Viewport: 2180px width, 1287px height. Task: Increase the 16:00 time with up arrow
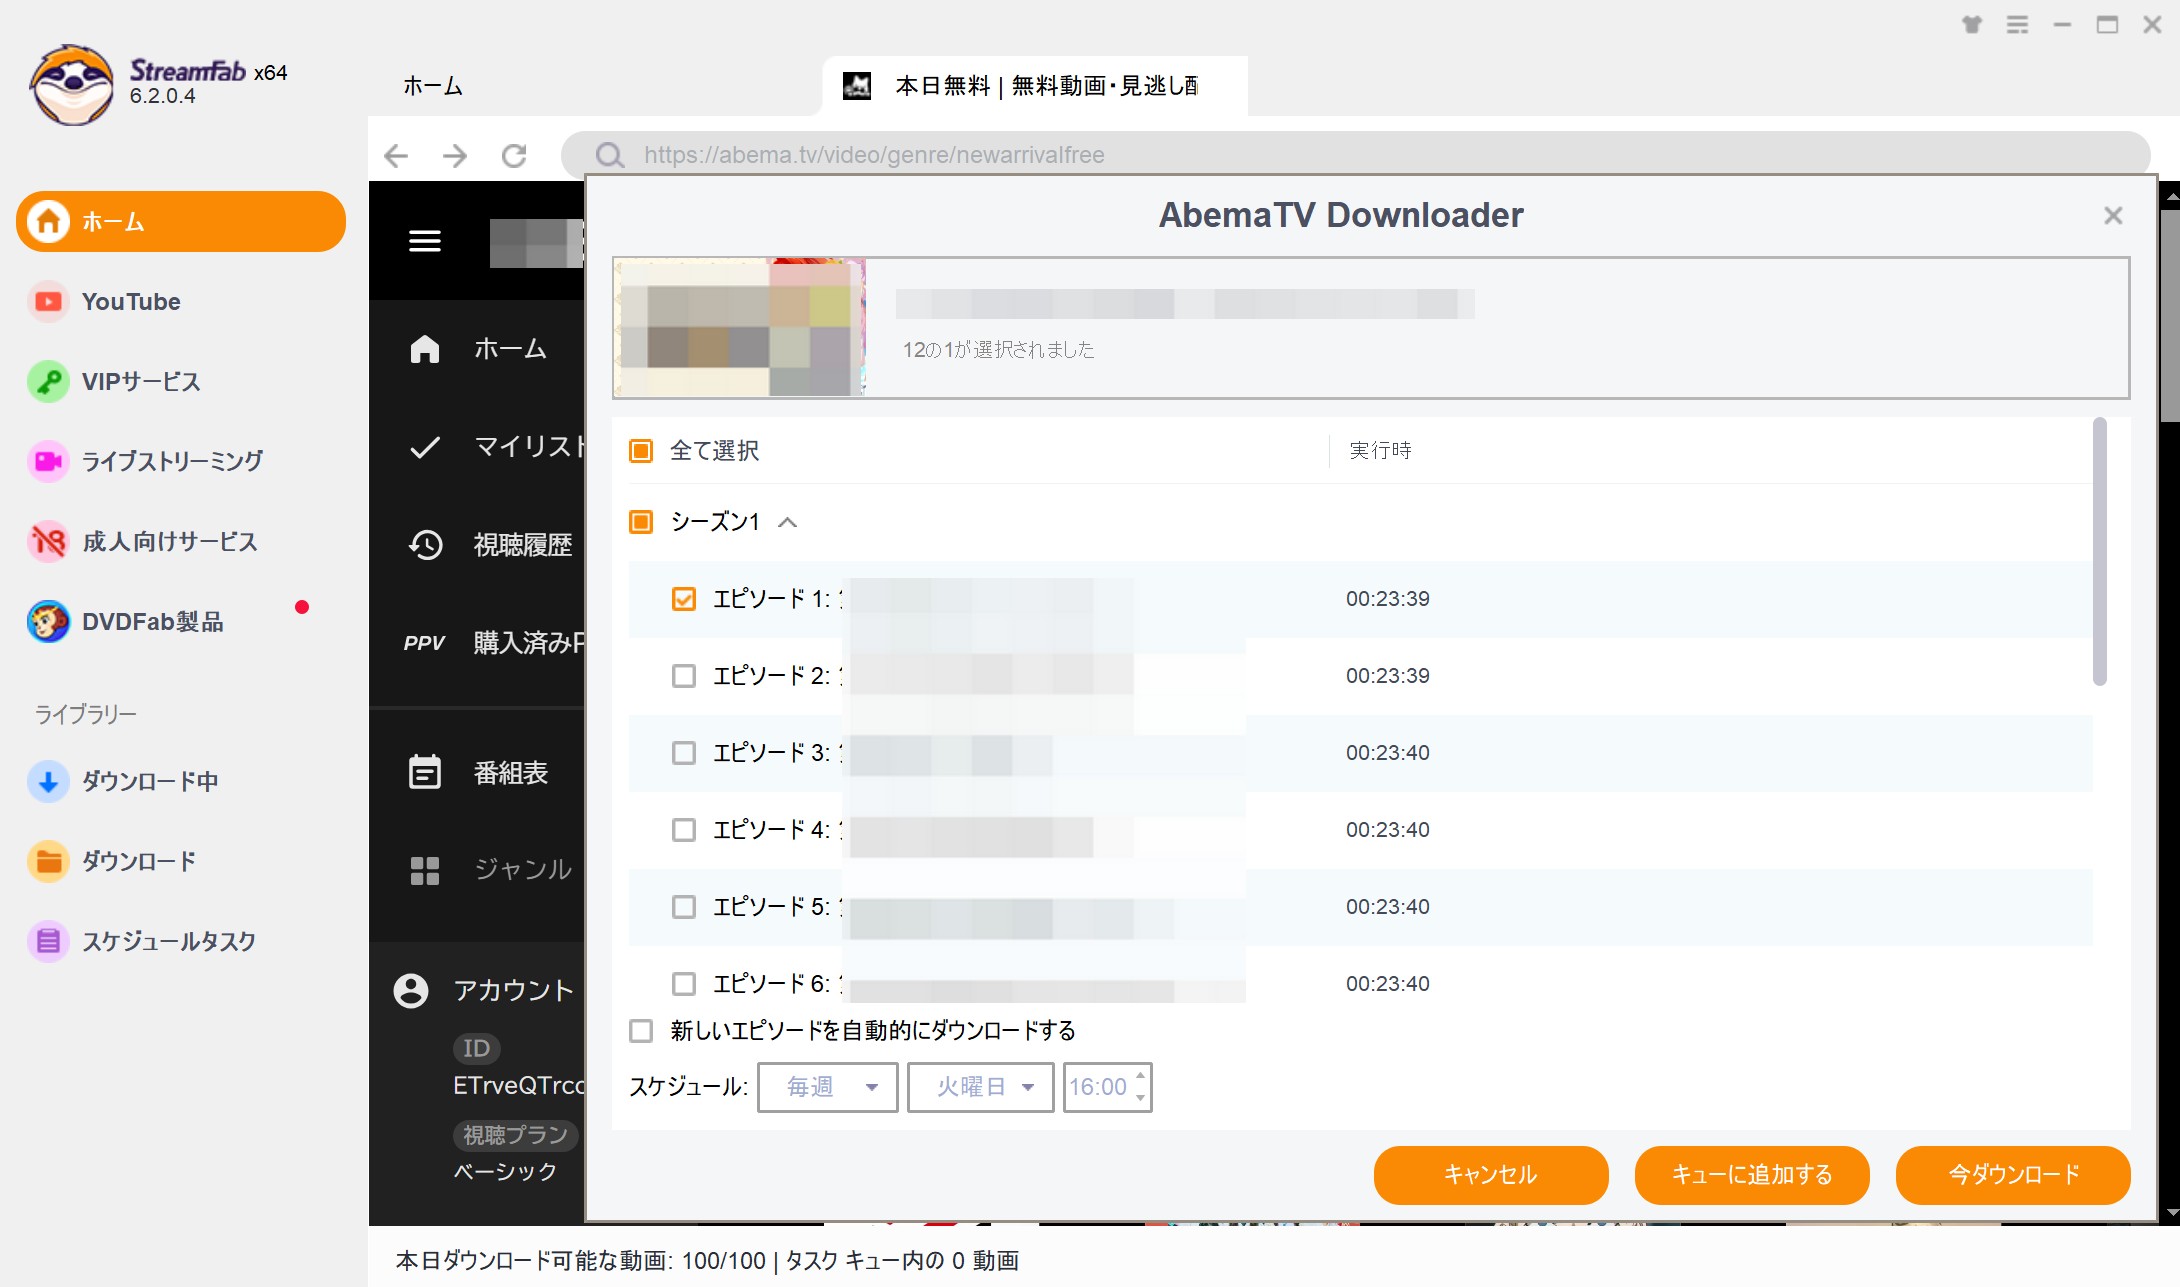coord(1140,1076)
